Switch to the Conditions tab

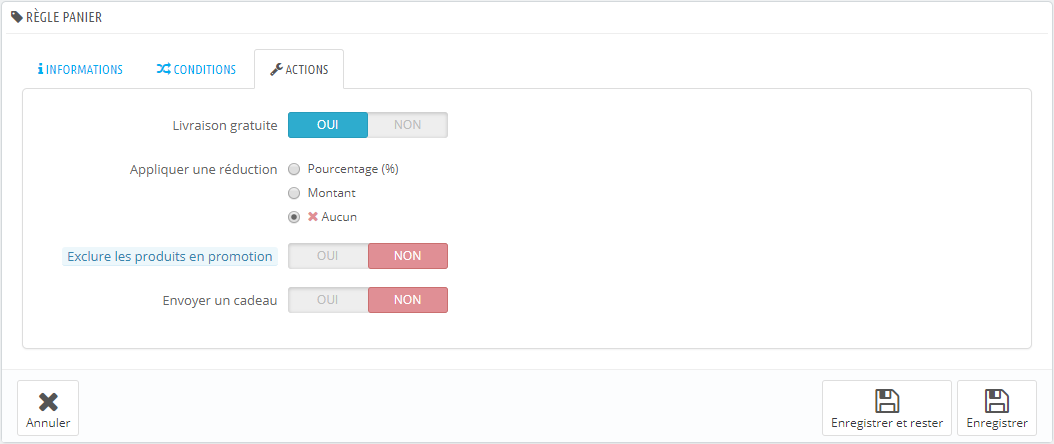click(196, 69)
